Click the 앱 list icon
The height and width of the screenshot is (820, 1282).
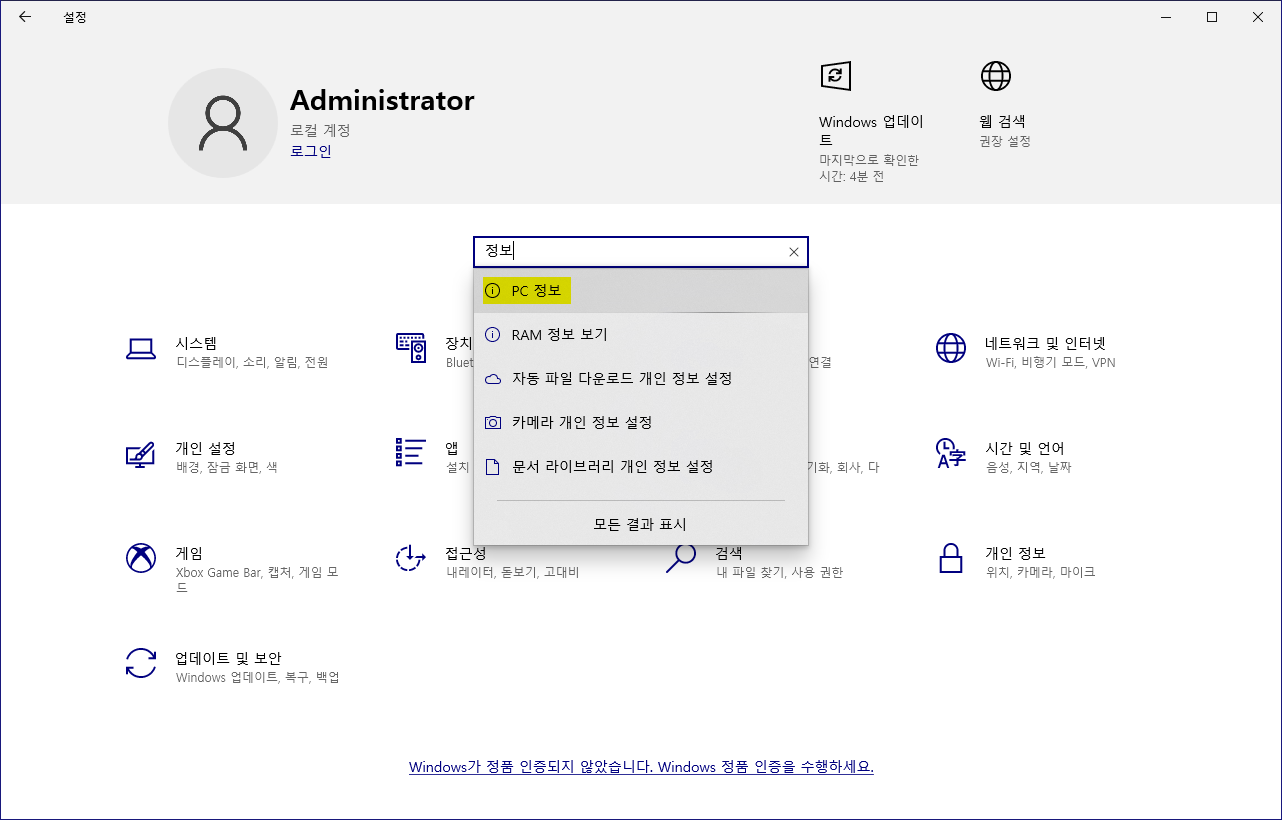(x=411, y=452)
